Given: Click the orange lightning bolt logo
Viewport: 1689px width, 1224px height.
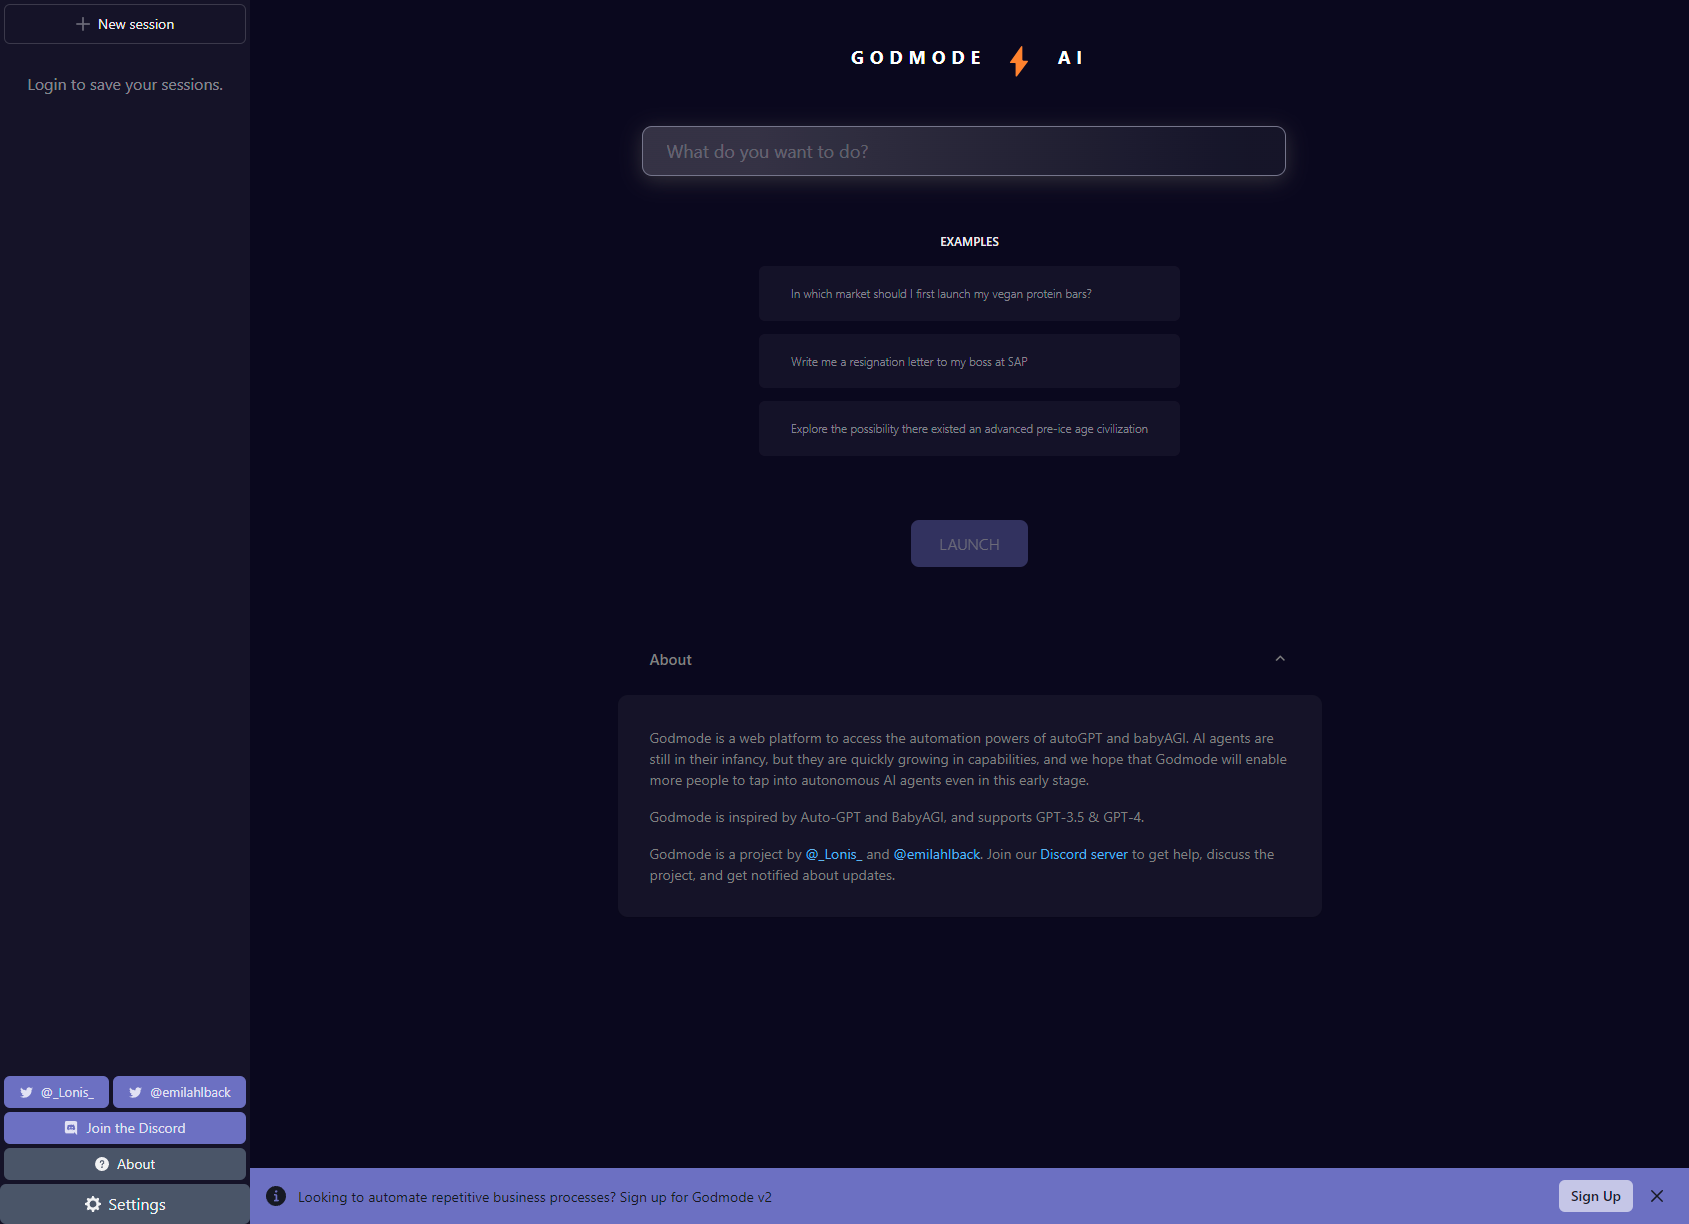Looking at the screenshot, I should click(1019, 60).
